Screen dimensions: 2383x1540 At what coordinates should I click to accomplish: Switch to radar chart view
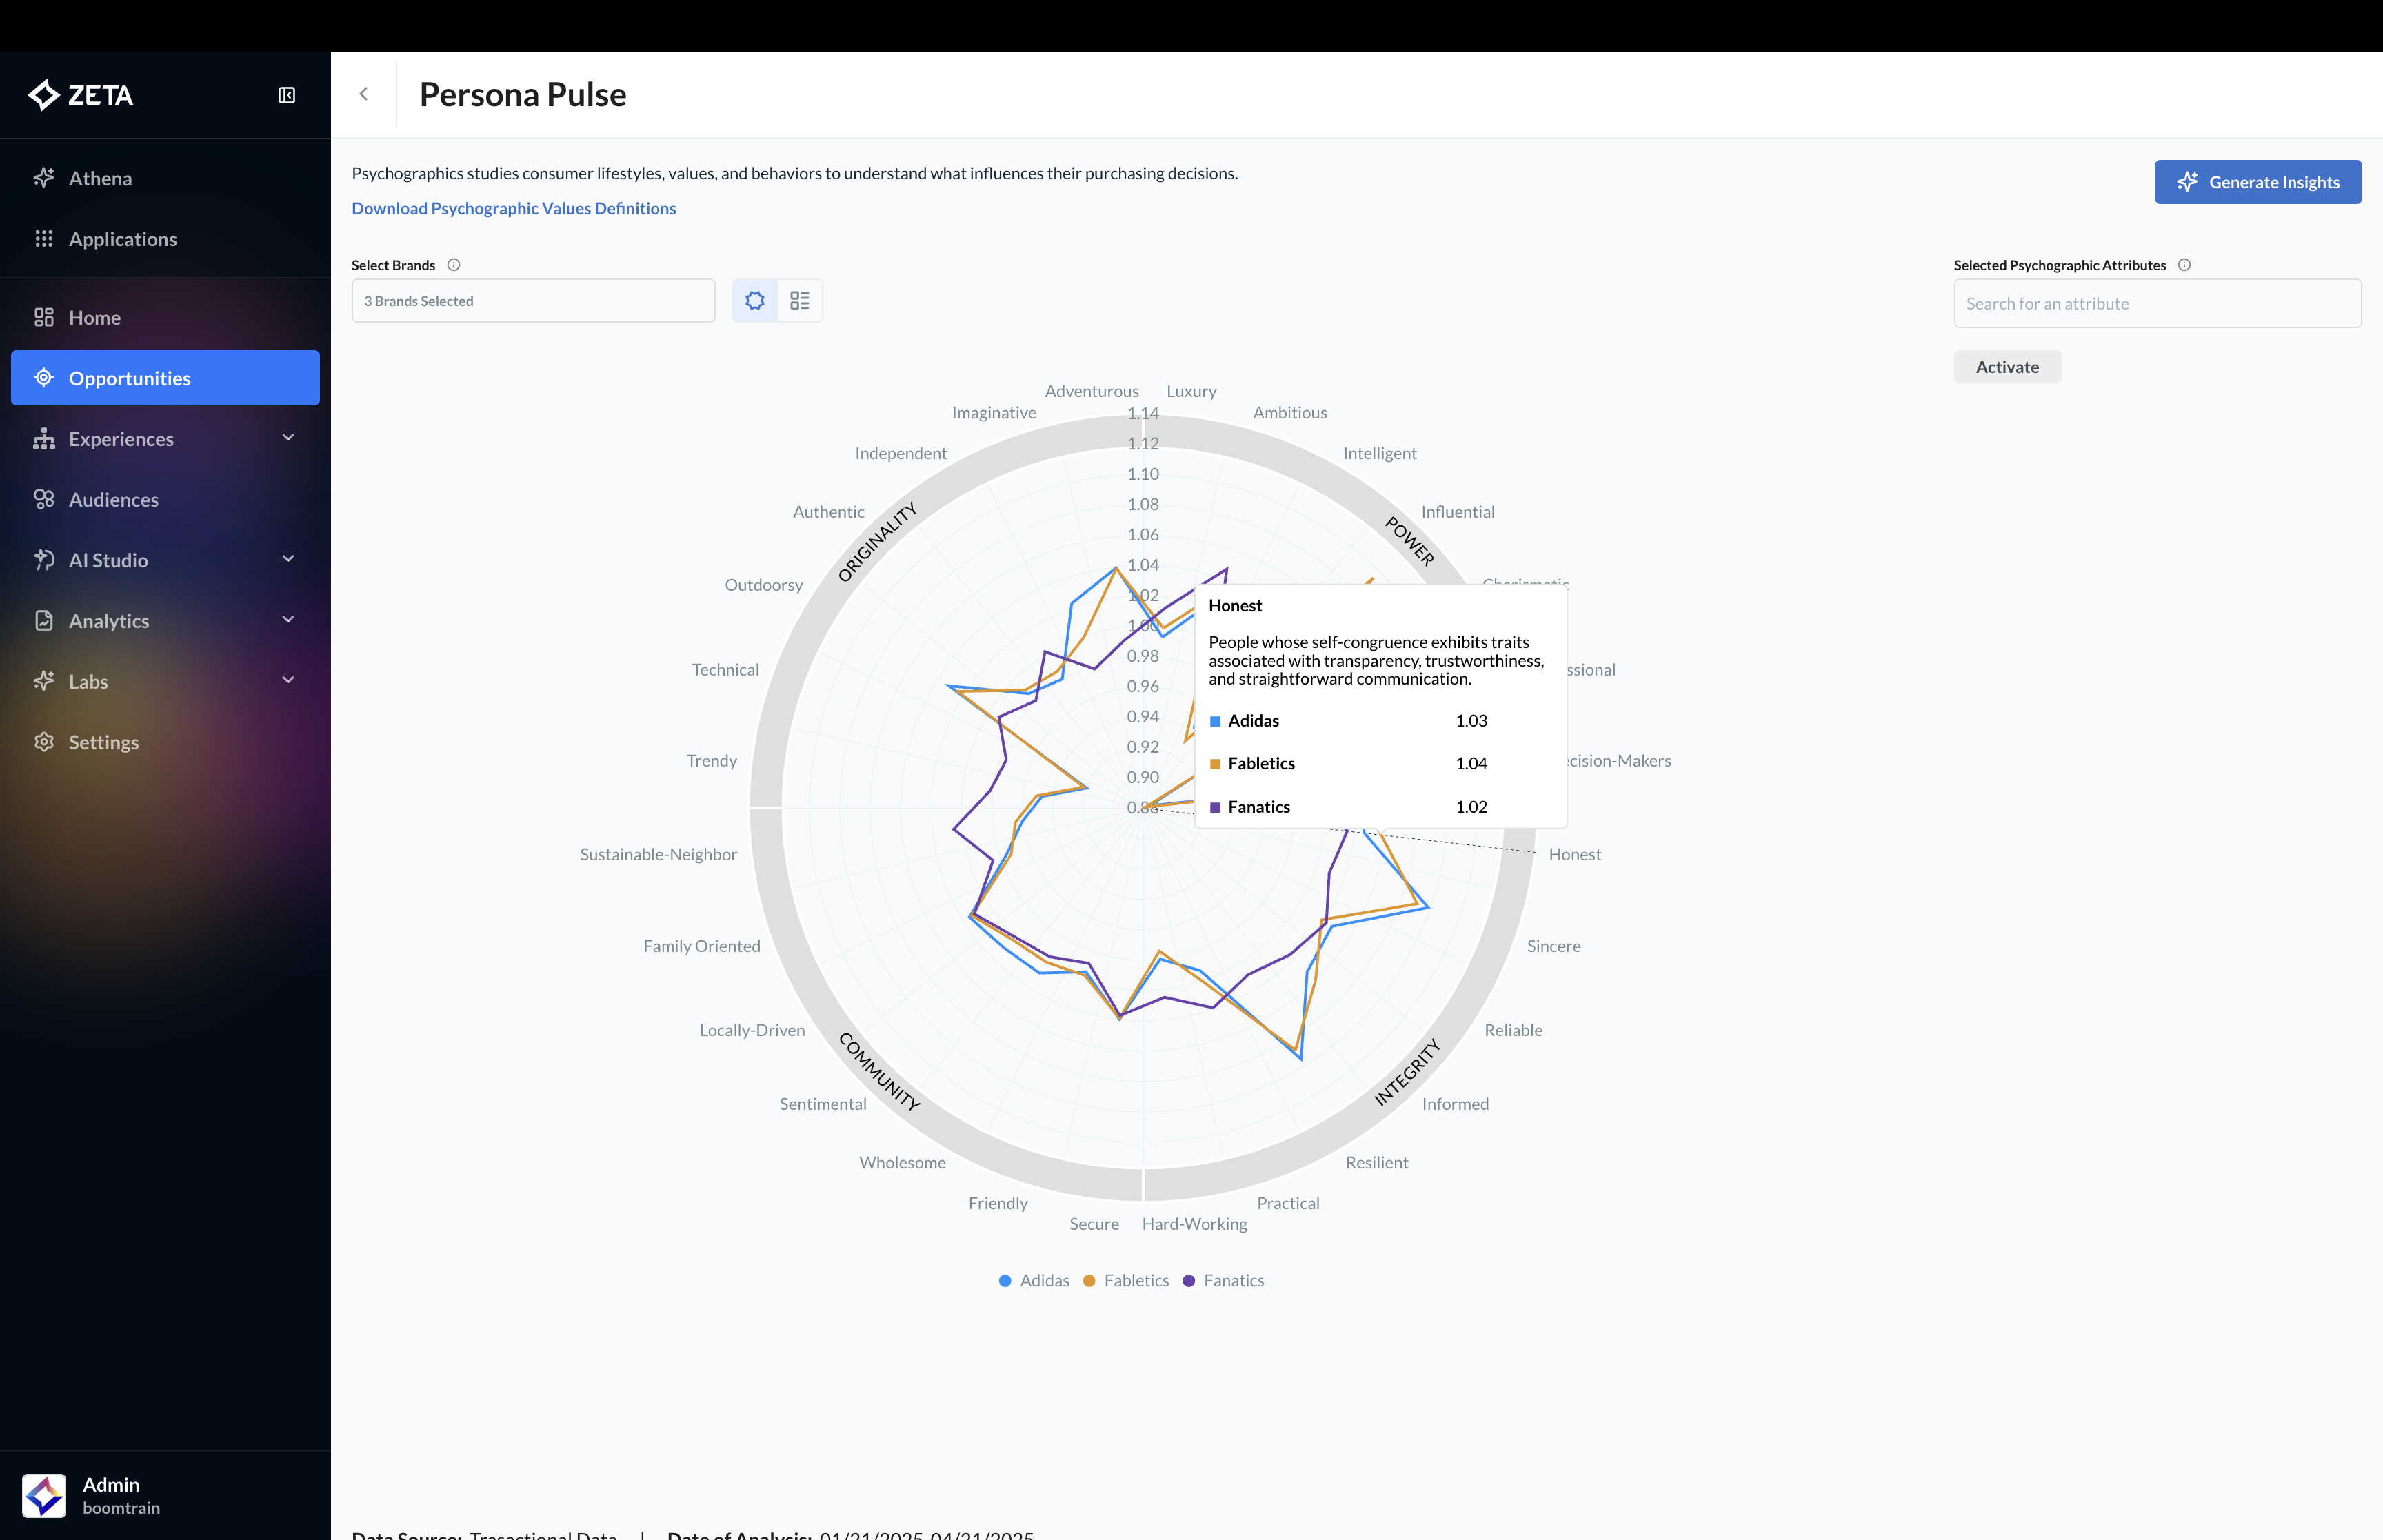coord(755,301)
